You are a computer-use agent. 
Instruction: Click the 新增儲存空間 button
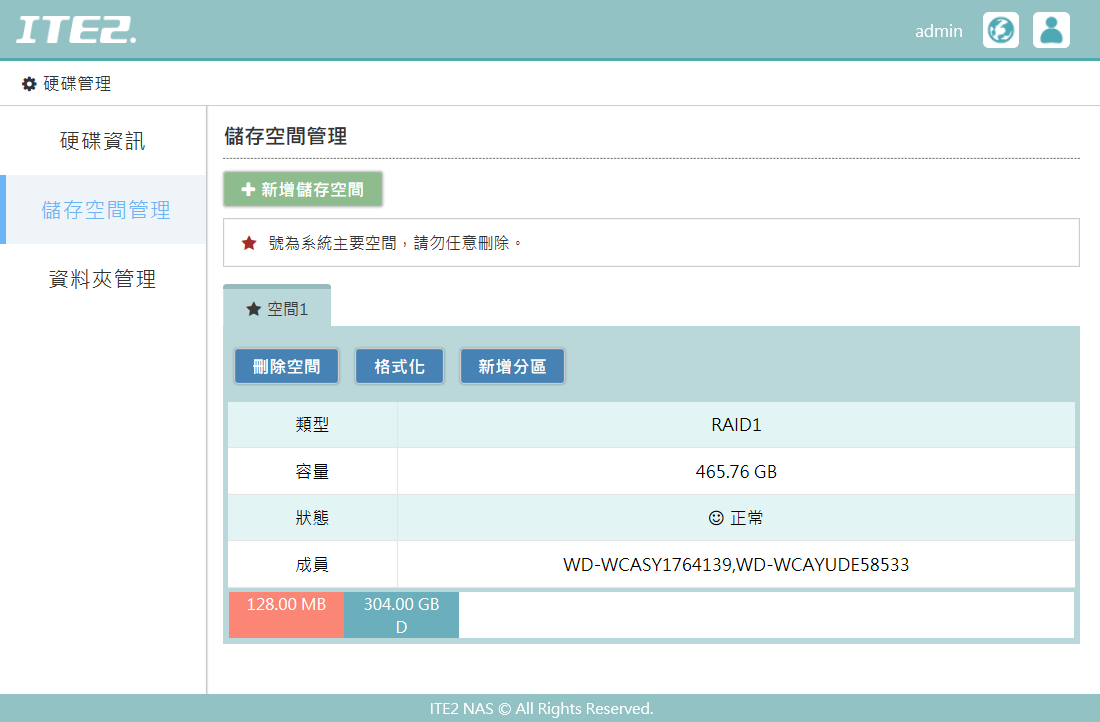(x=302, y=189)
